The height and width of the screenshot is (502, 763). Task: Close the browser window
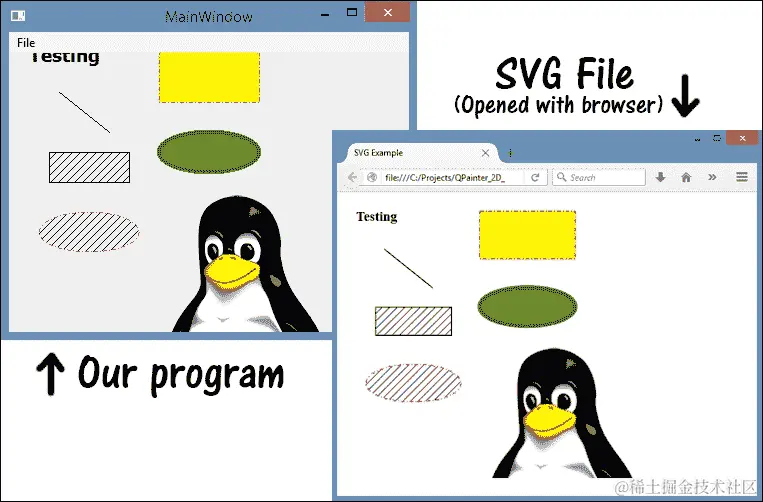pyautogui.click(x=742, y=138)
